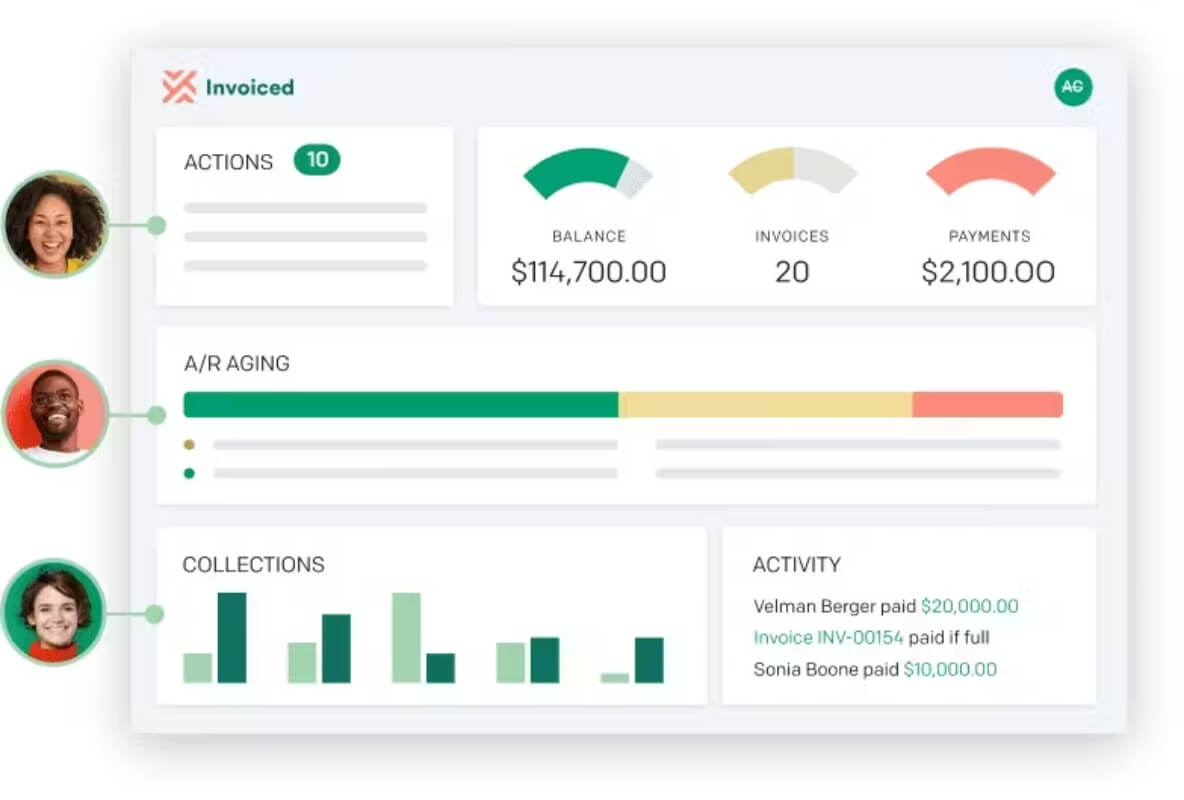This screenshot has width=1184, height=800.
Task: Click the green segment of A/R Aging bar
Action: (x=401, y=405)
